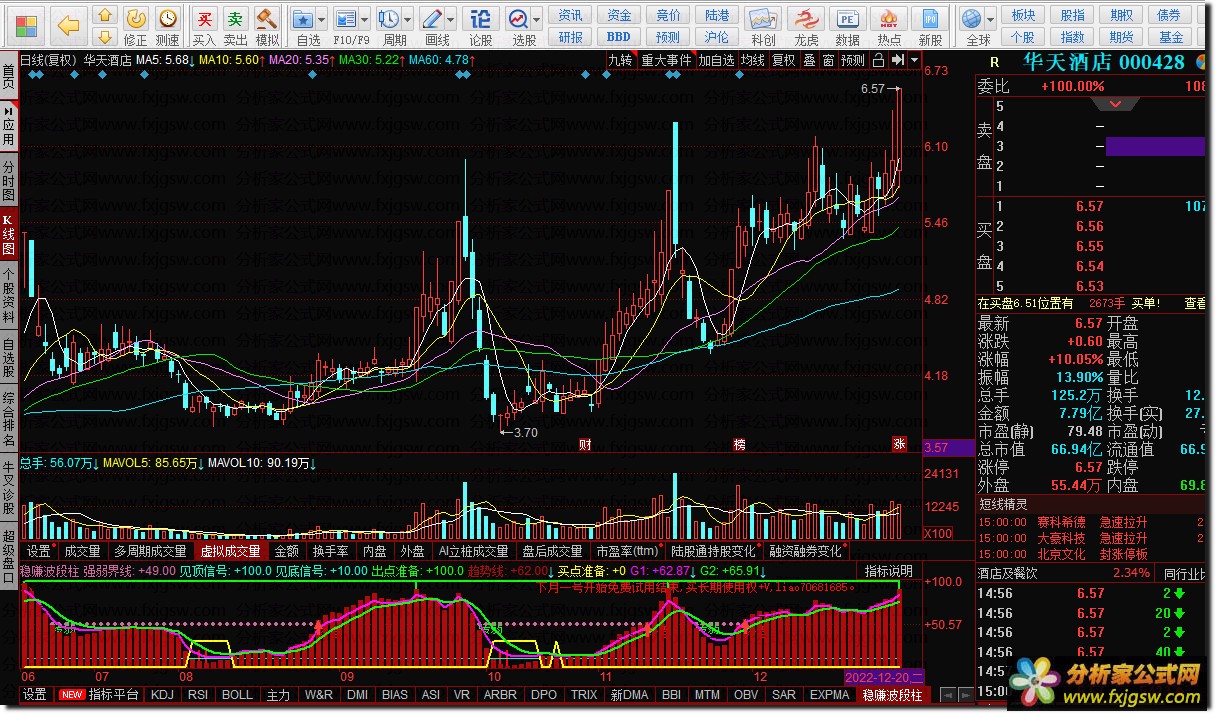Switch to the 分时图 side tab

click(9, 179)
